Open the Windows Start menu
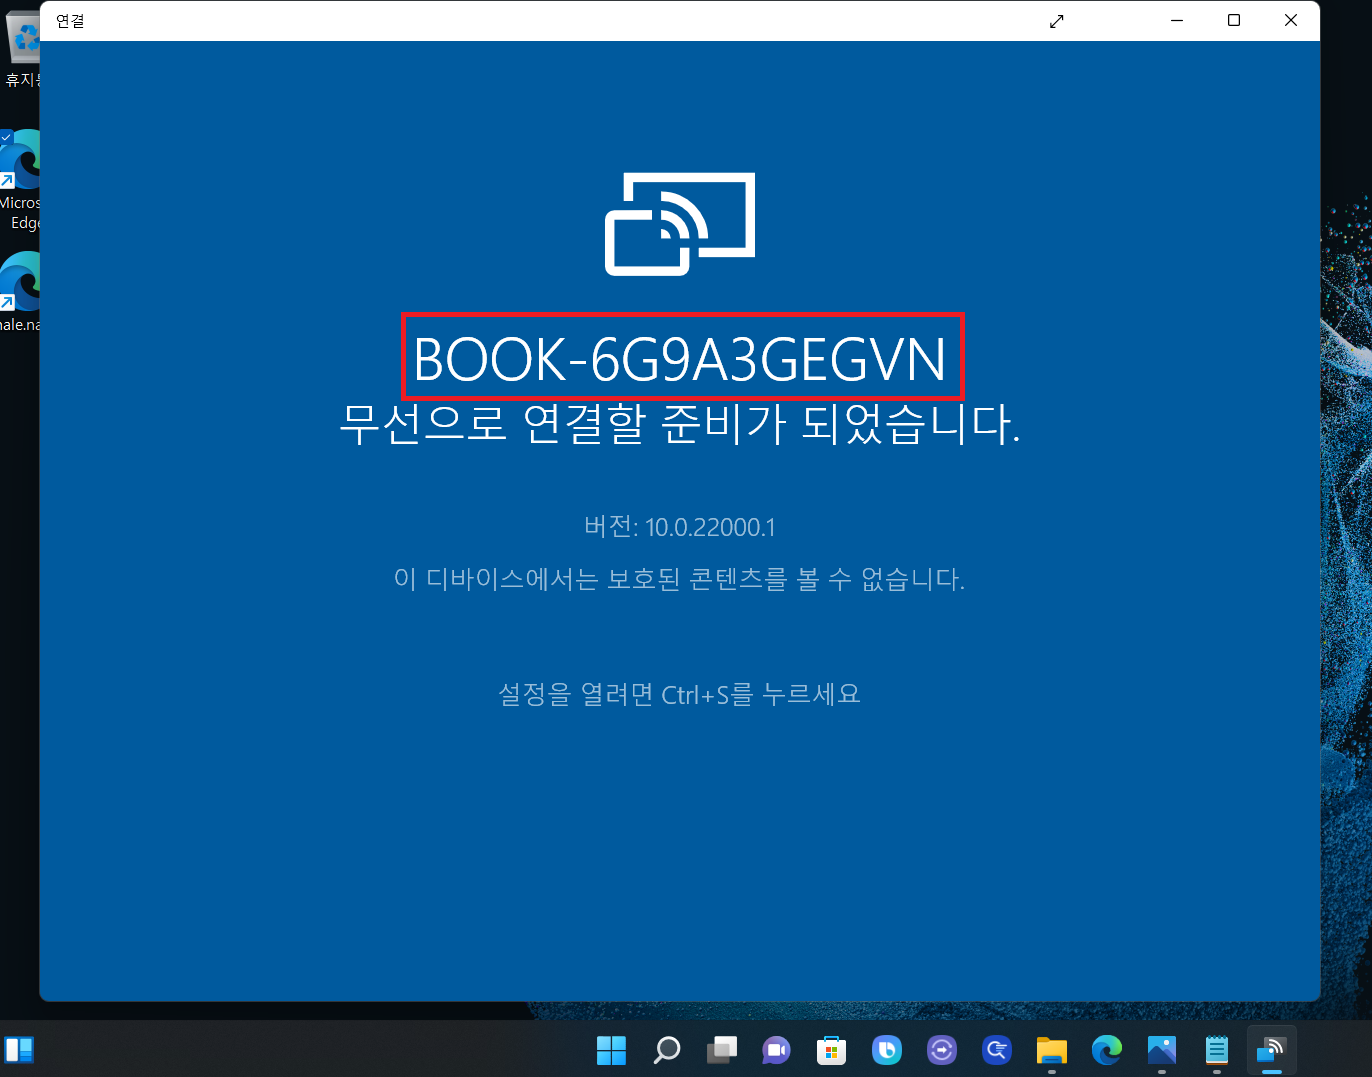The width and height of the screenshot is (1372, 1077). pyautogui.click(x=611, y=1050)
